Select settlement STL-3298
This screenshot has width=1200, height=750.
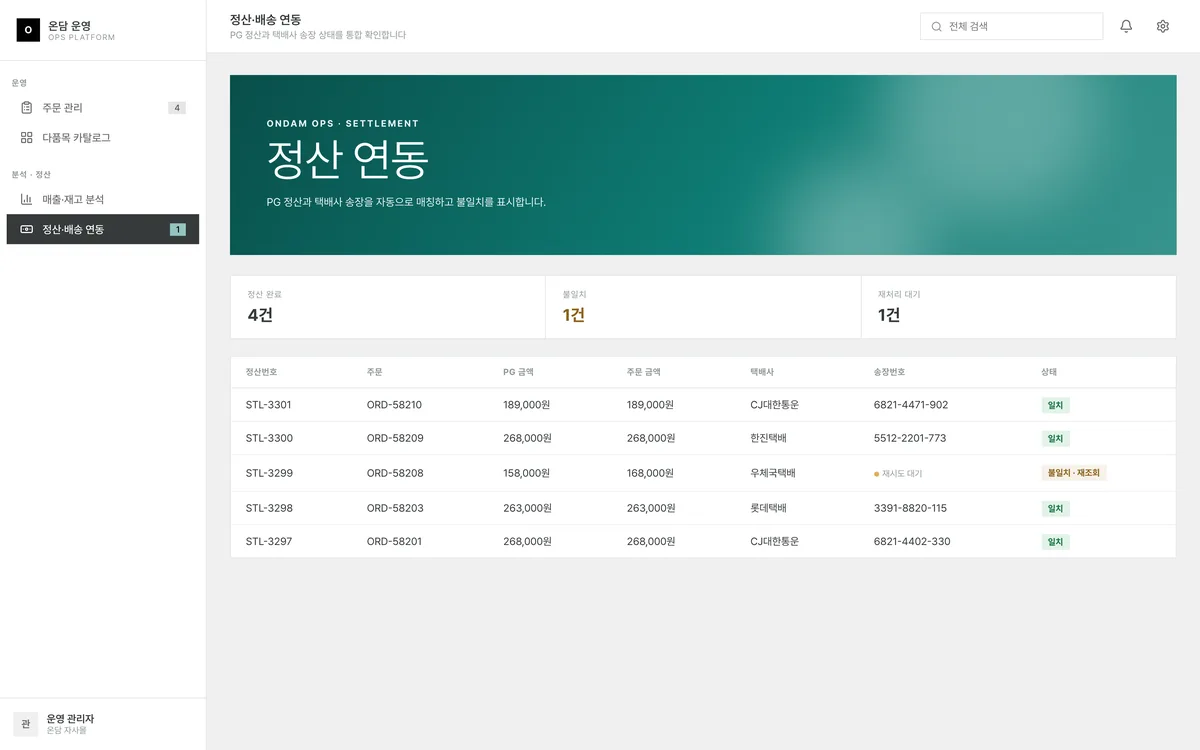[x=269, y=508]
